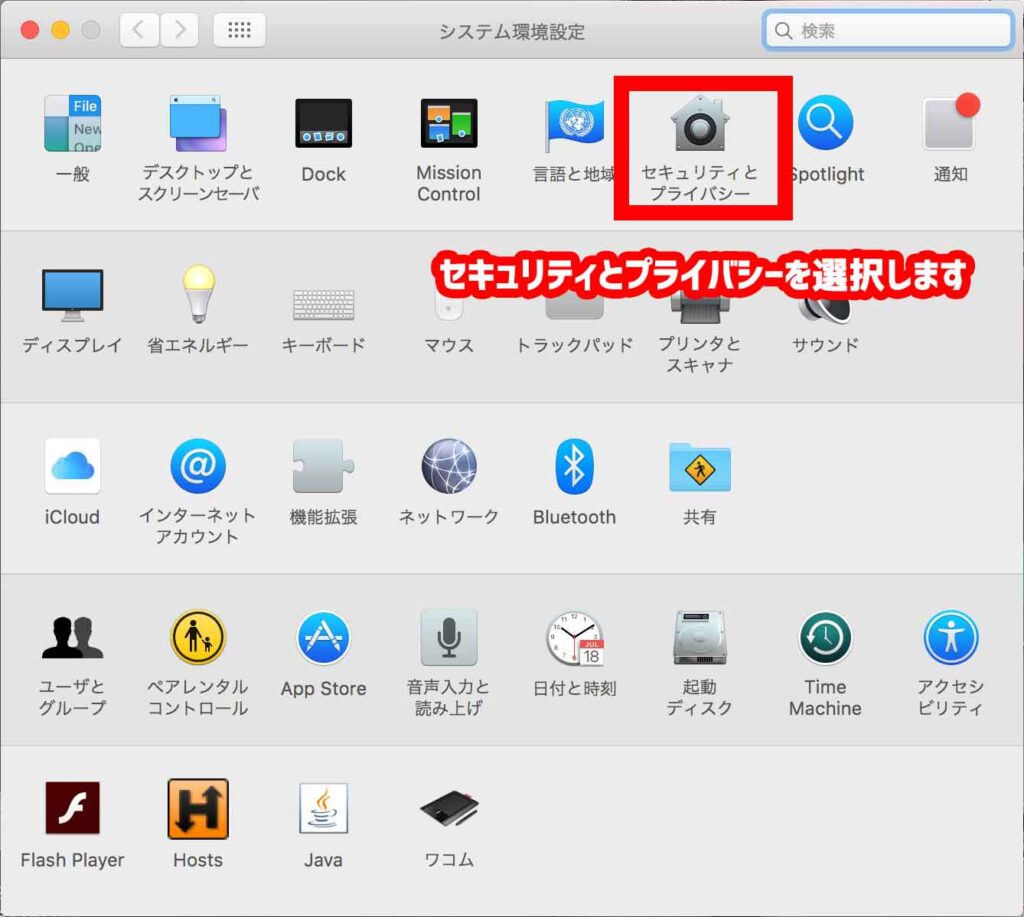Click the Time Machine icon
The height and width of the screenshot is (917, 1024).
pos(825,639)
